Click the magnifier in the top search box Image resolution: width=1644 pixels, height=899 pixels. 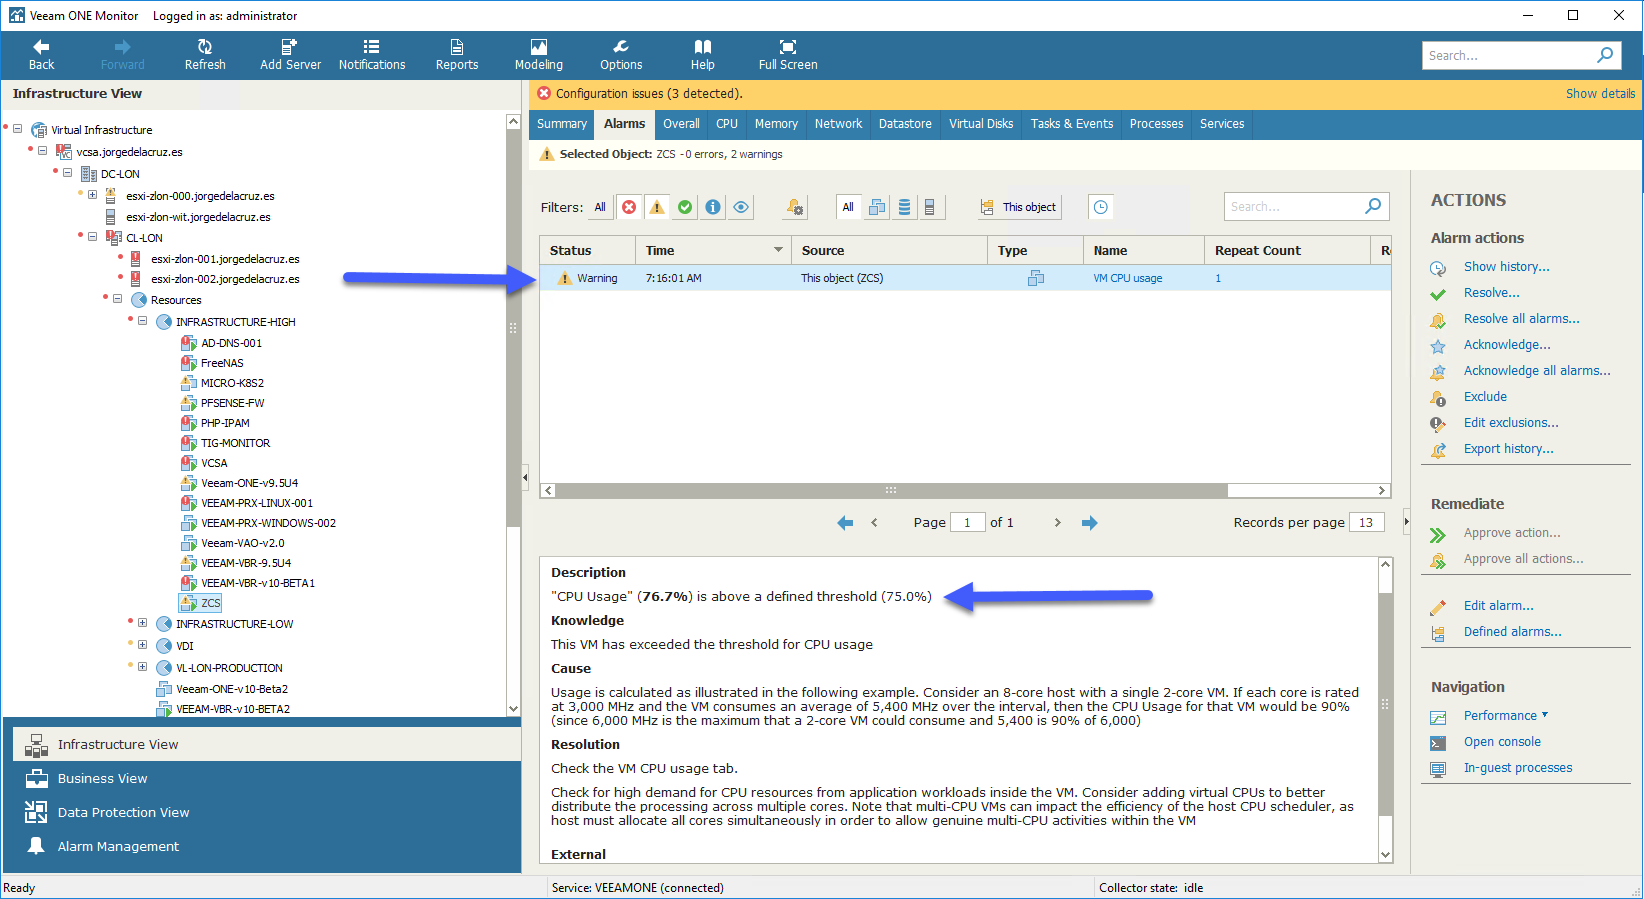point(1605,55)
